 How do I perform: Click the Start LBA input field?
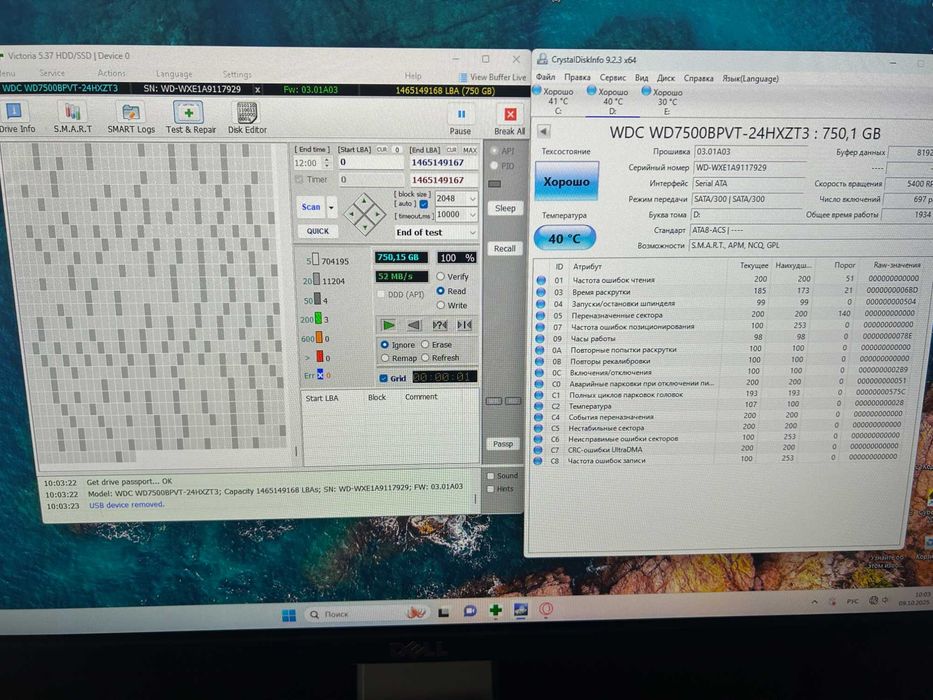370,162
